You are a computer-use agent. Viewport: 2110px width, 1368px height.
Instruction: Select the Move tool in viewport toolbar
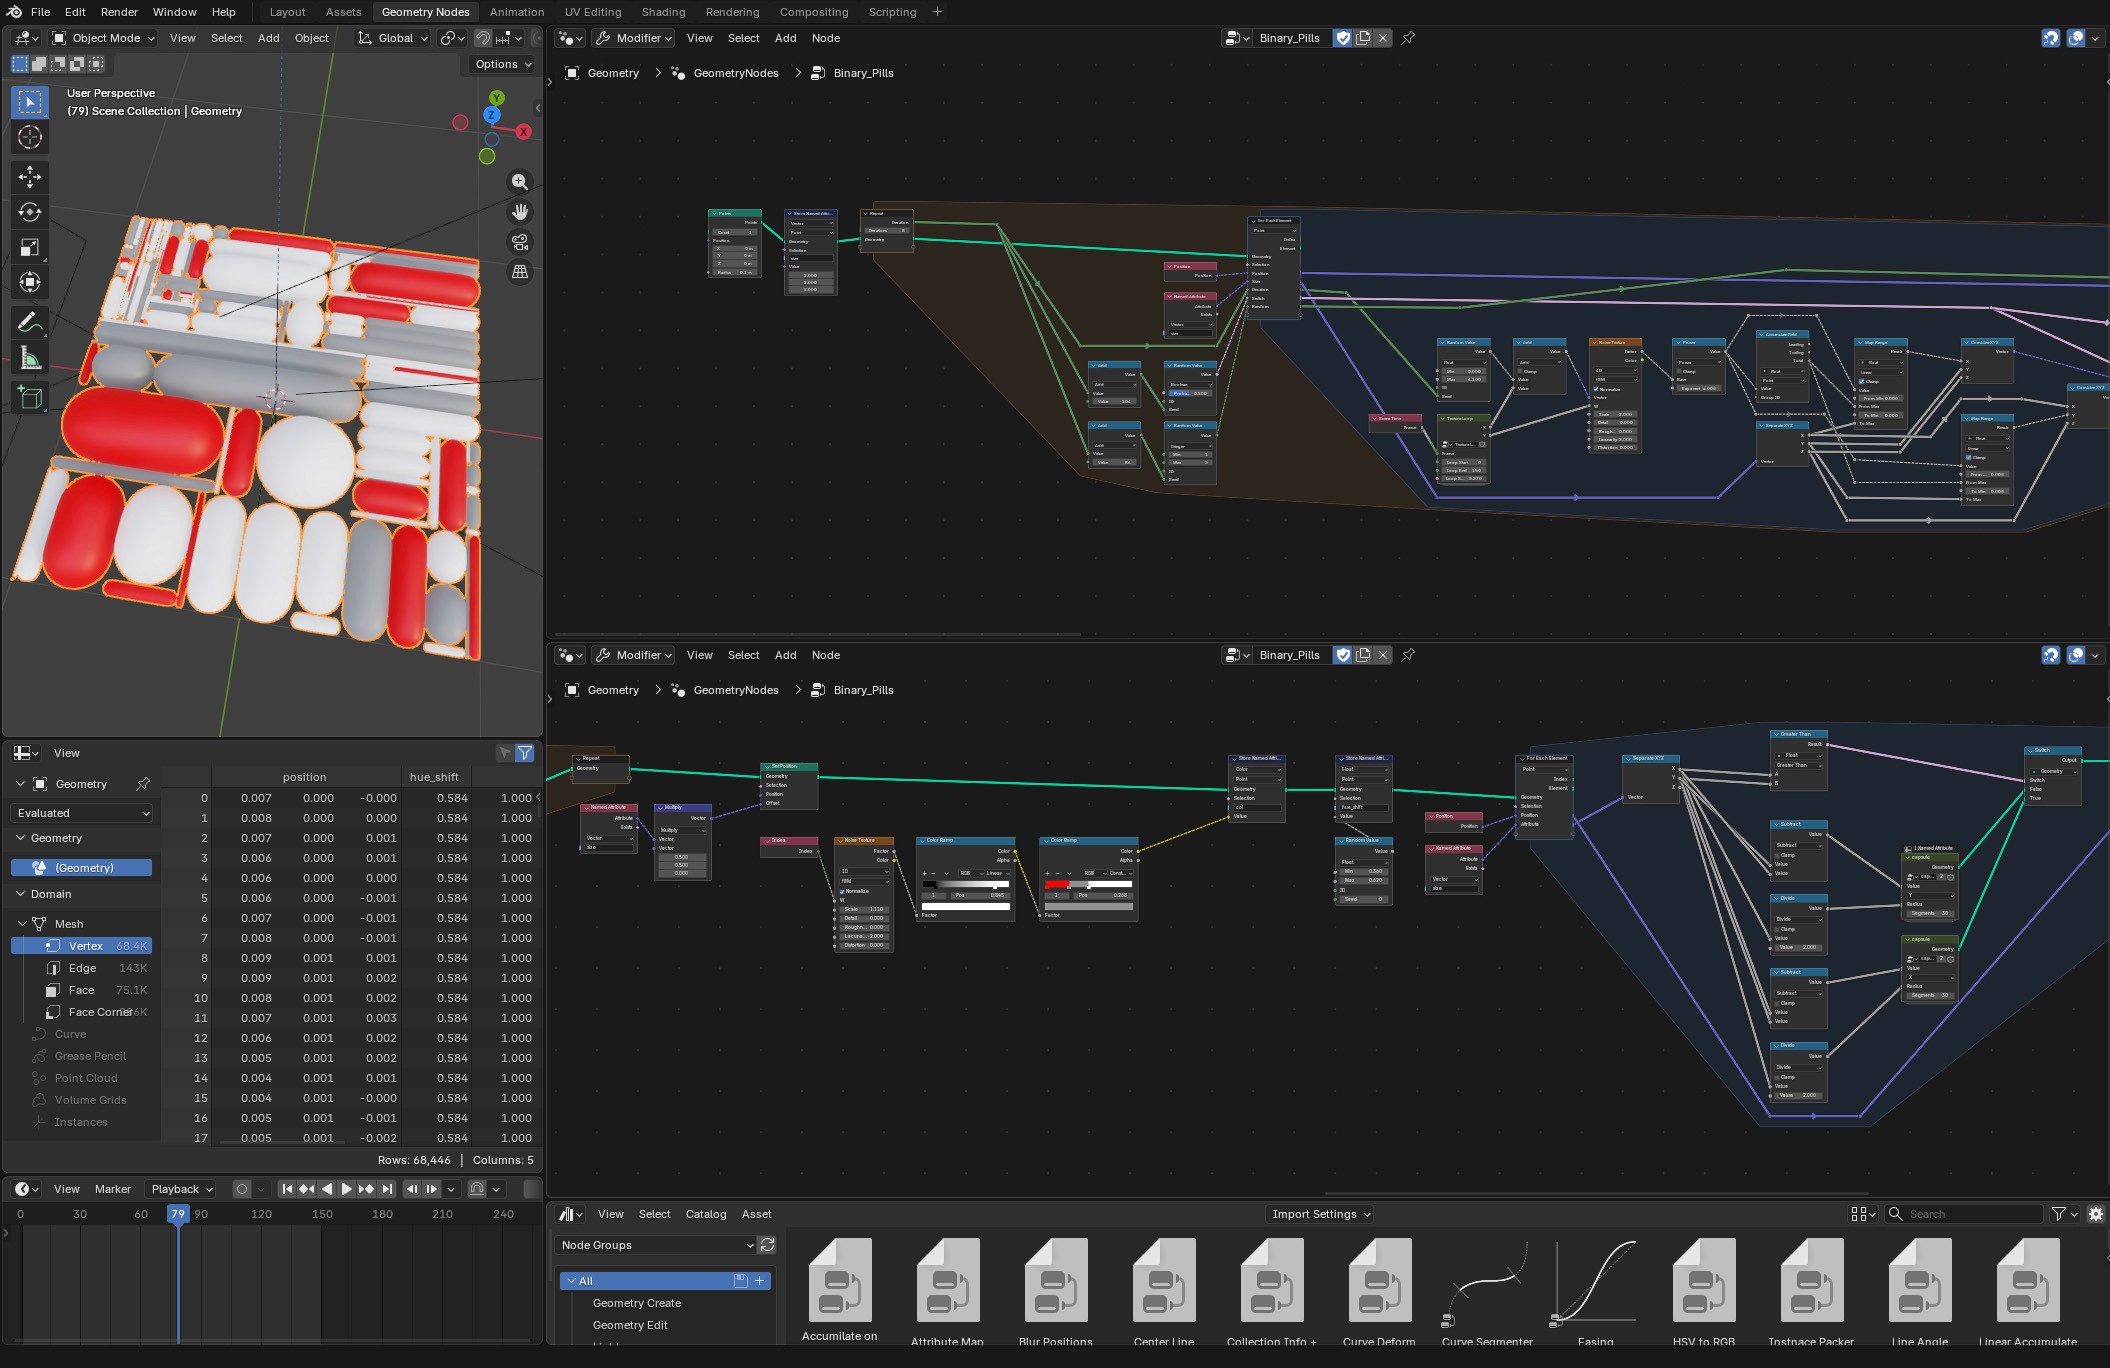click(29, 177)
